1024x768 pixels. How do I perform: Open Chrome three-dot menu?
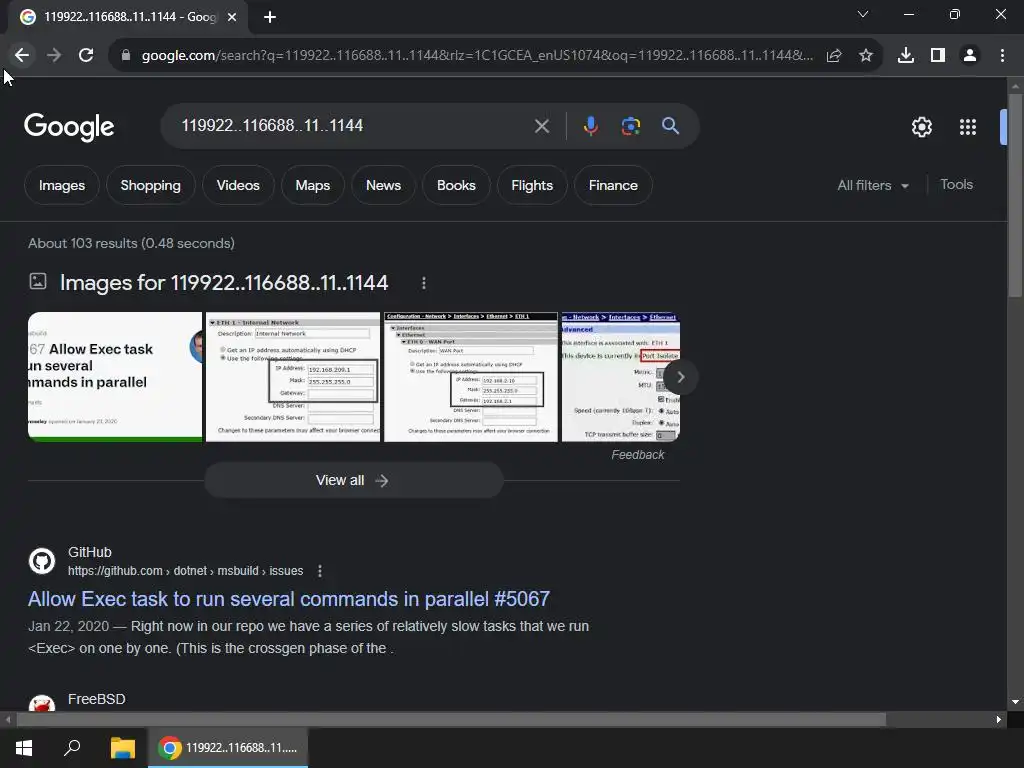tap(1002, 56)
